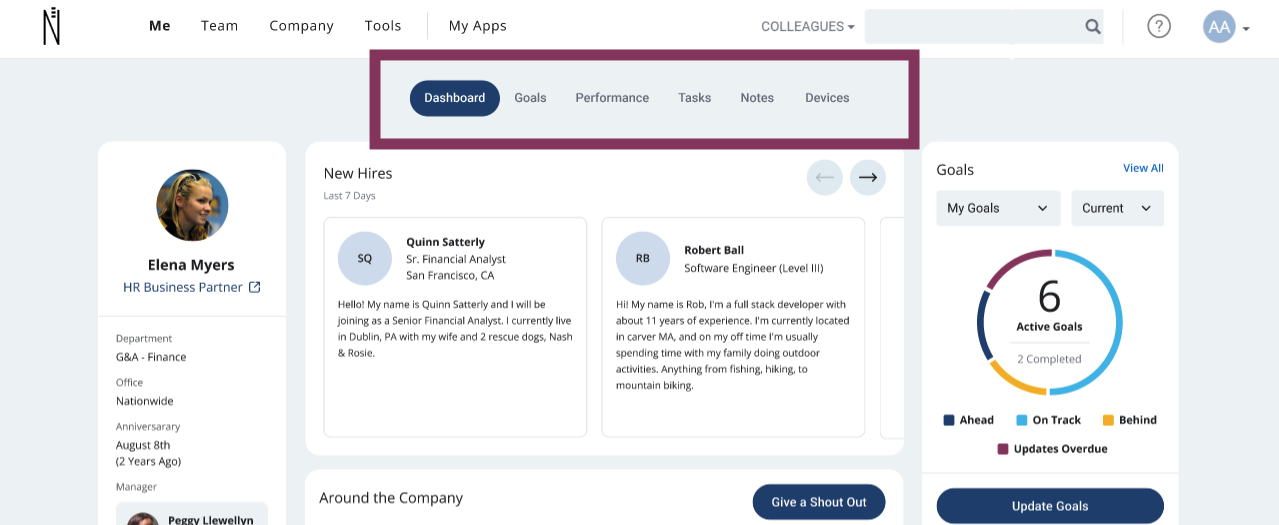Open the COLLEAGUES search filter dropdown
Viewport: 1279px width, 525px height.
[x=808, y=27]
